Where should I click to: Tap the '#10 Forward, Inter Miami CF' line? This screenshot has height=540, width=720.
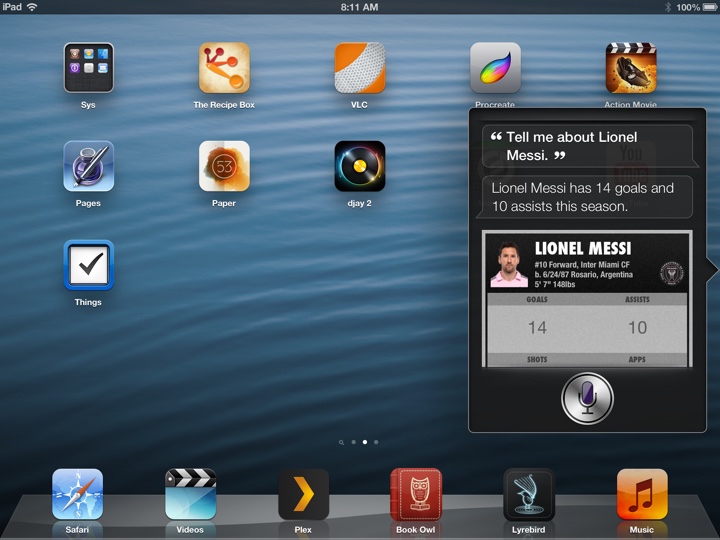coord(582,264)
